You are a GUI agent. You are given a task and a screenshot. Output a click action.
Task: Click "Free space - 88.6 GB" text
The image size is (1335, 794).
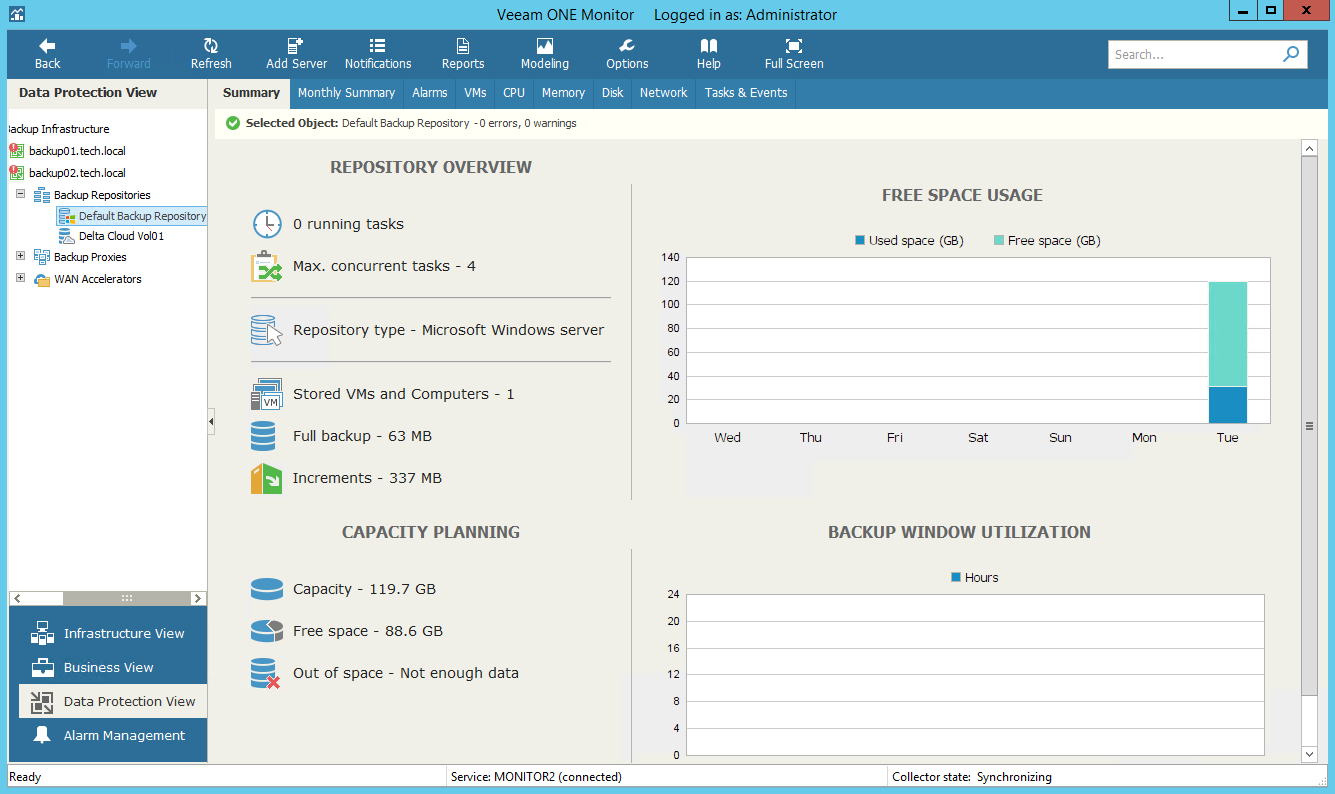pyautogui.click(x=368, y=631)
